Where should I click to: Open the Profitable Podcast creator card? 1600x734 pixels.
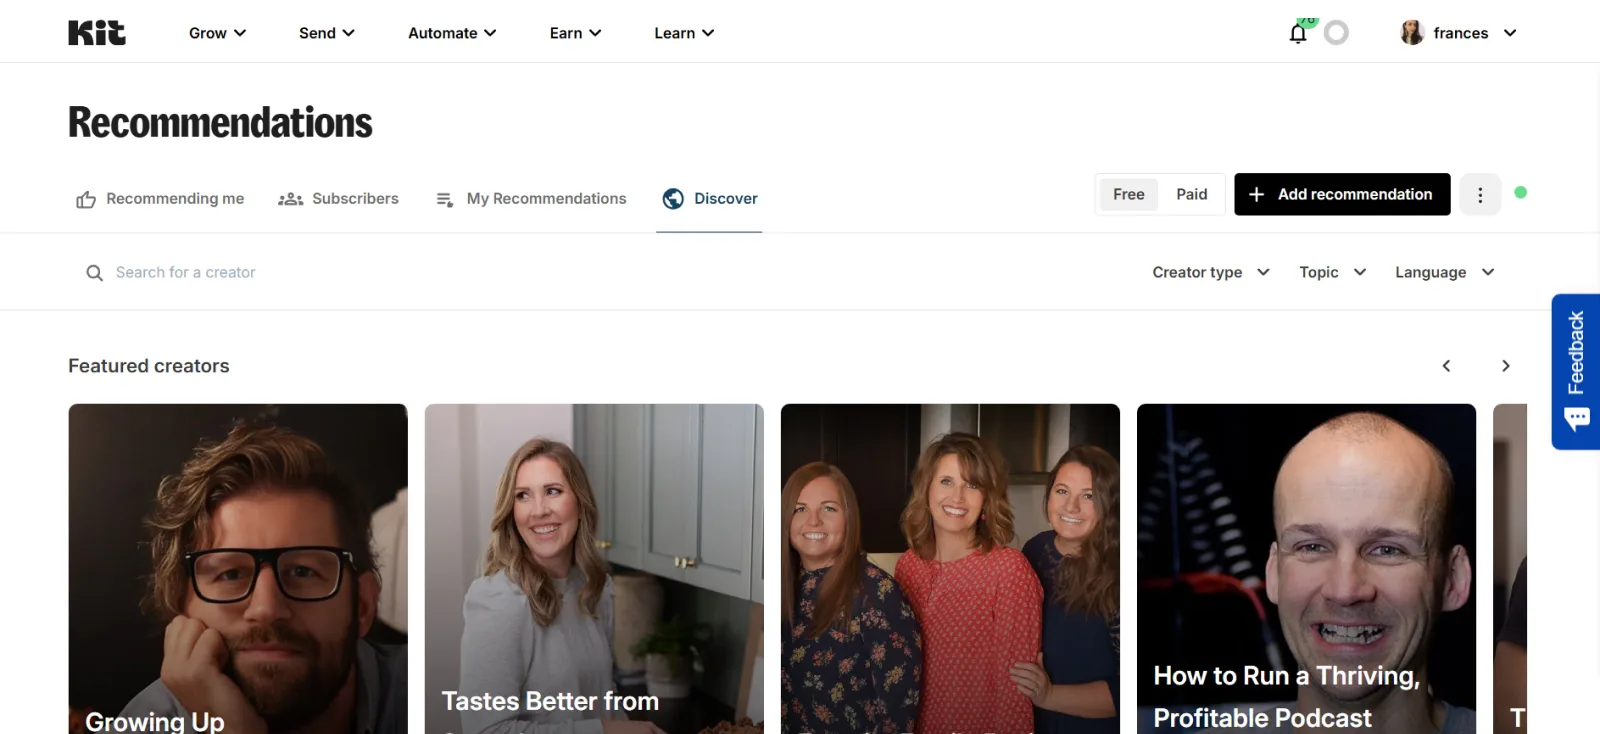point(1306,568)
